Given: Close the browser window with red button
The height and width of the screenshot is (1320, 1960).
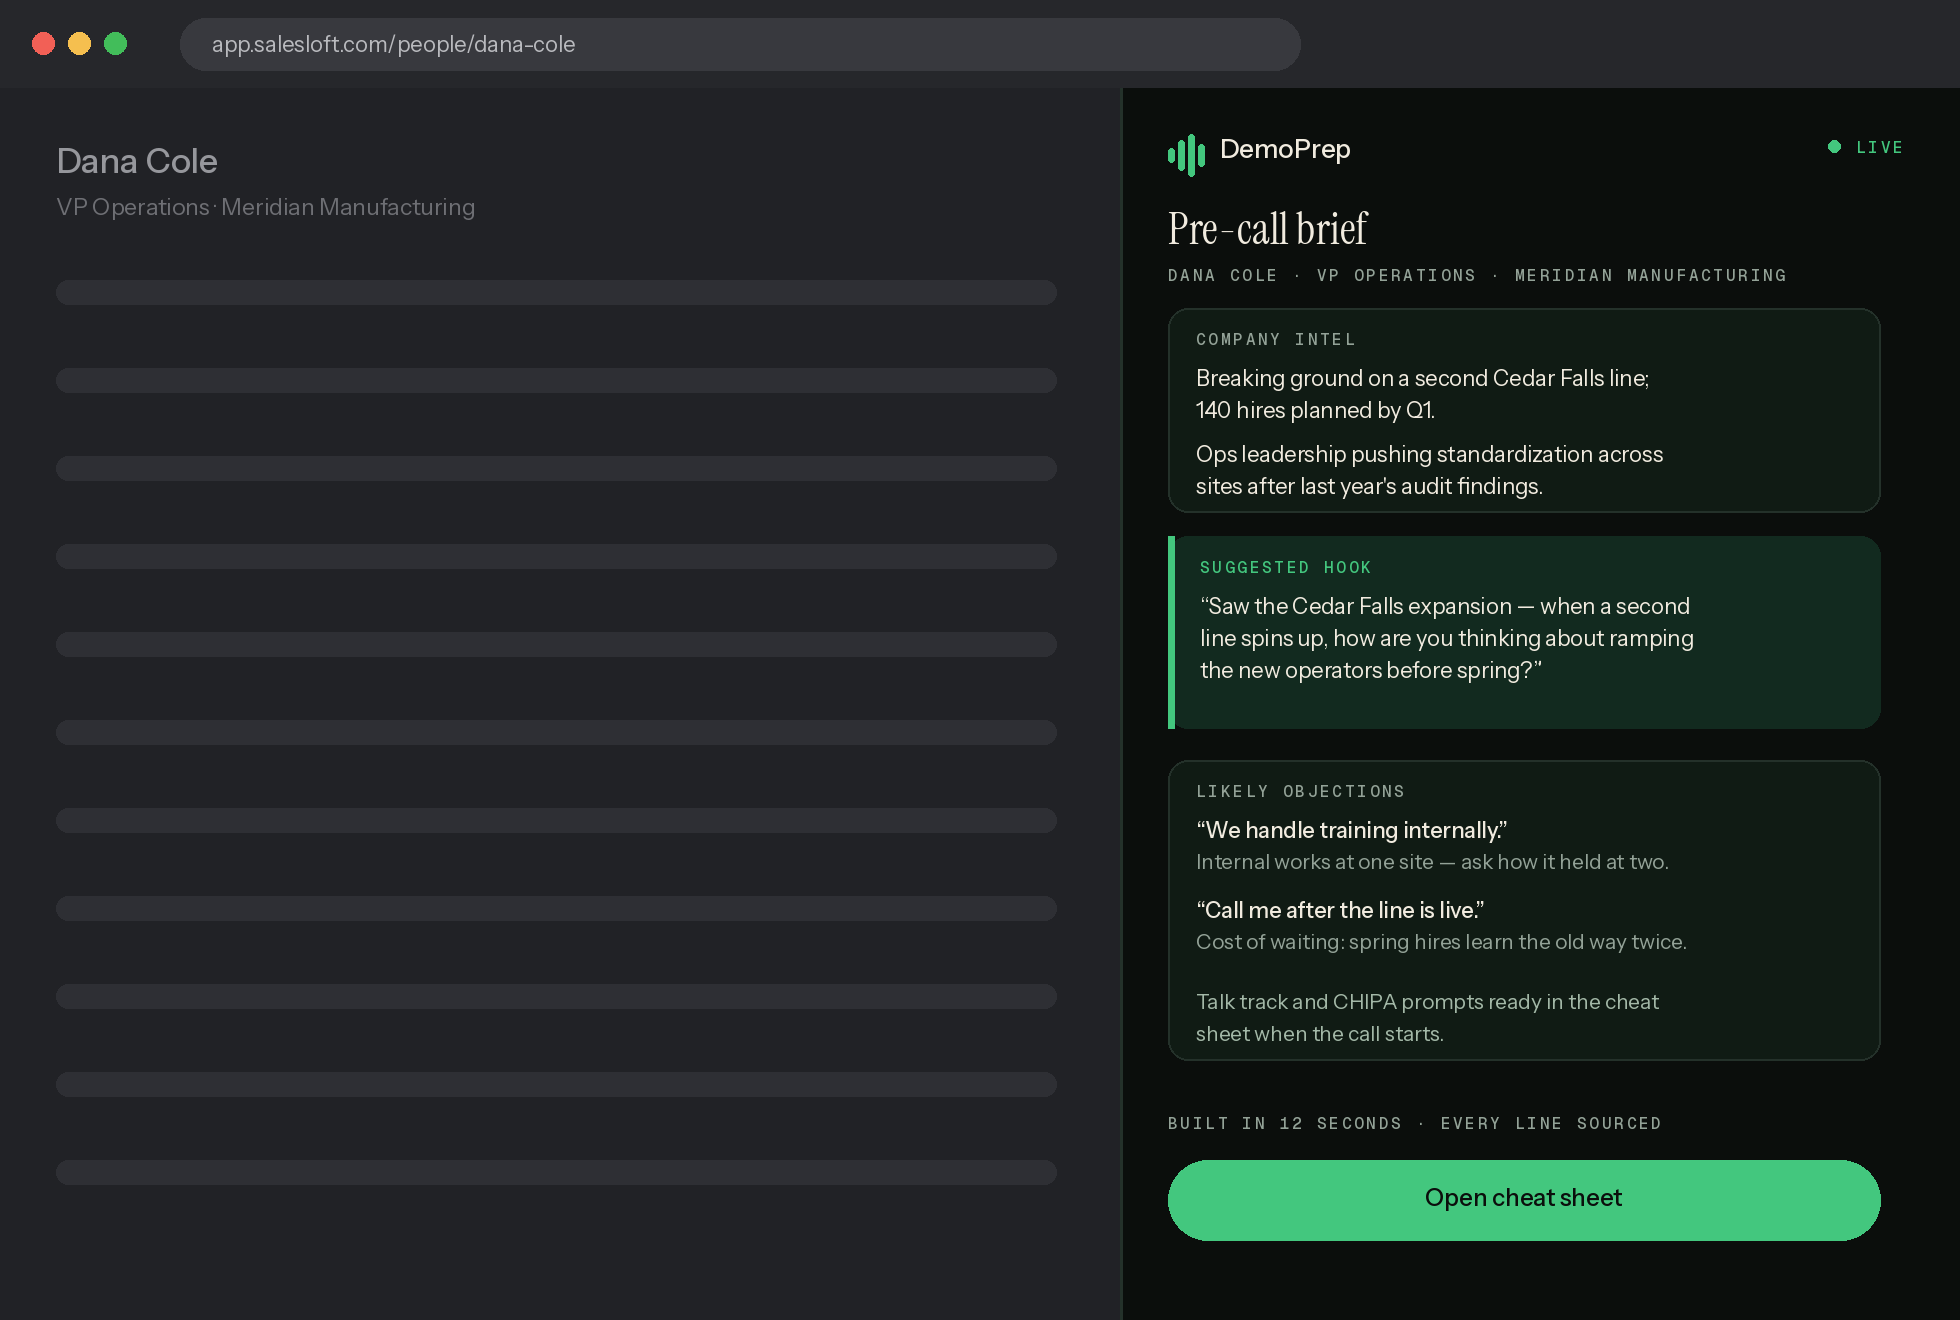Looking at the screenshot, I should pyautogui.click(x=43, y=44).
